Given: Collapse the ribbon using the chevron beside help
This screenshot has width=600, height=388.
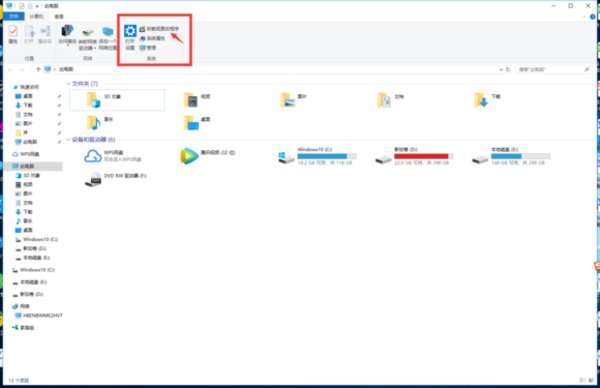Looking at the screenshot, I should click(x=584, y=17).
